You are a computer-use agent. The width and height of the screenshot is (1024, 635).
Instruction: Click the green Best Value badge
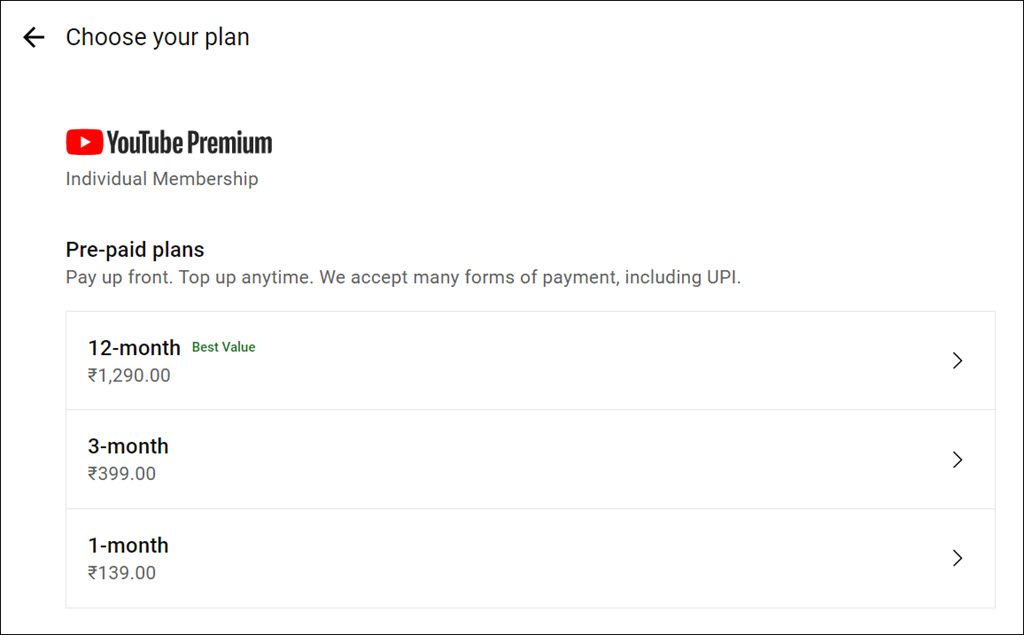223,348
